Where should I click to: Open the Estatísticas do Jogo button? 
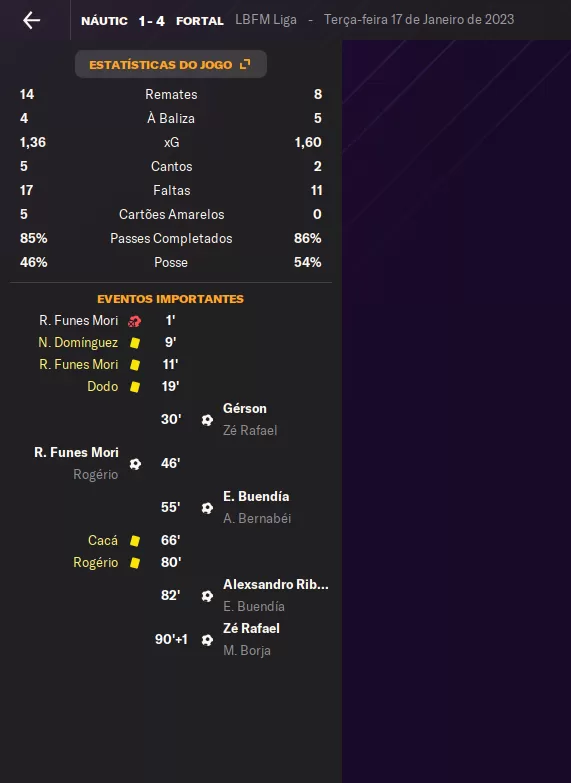pos(171,64)
